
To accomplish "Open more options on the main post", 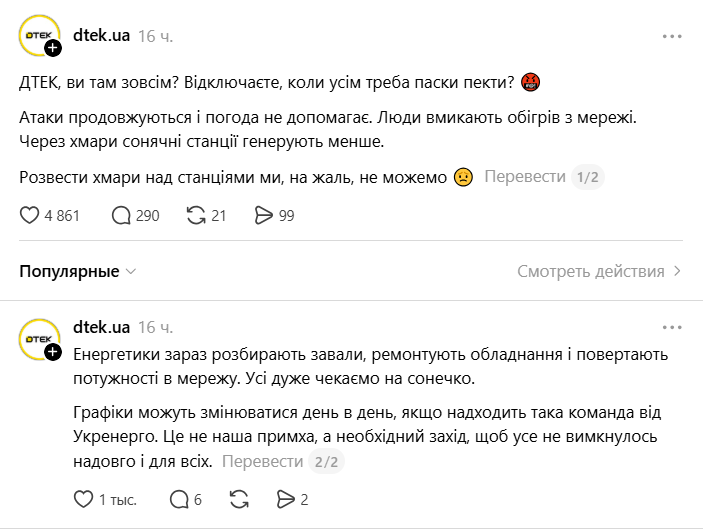I will tap(672, 37).
